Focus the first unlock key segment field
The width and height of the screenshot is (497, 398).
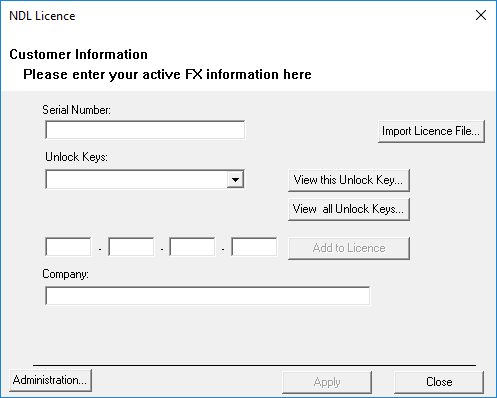pos(68,247)
